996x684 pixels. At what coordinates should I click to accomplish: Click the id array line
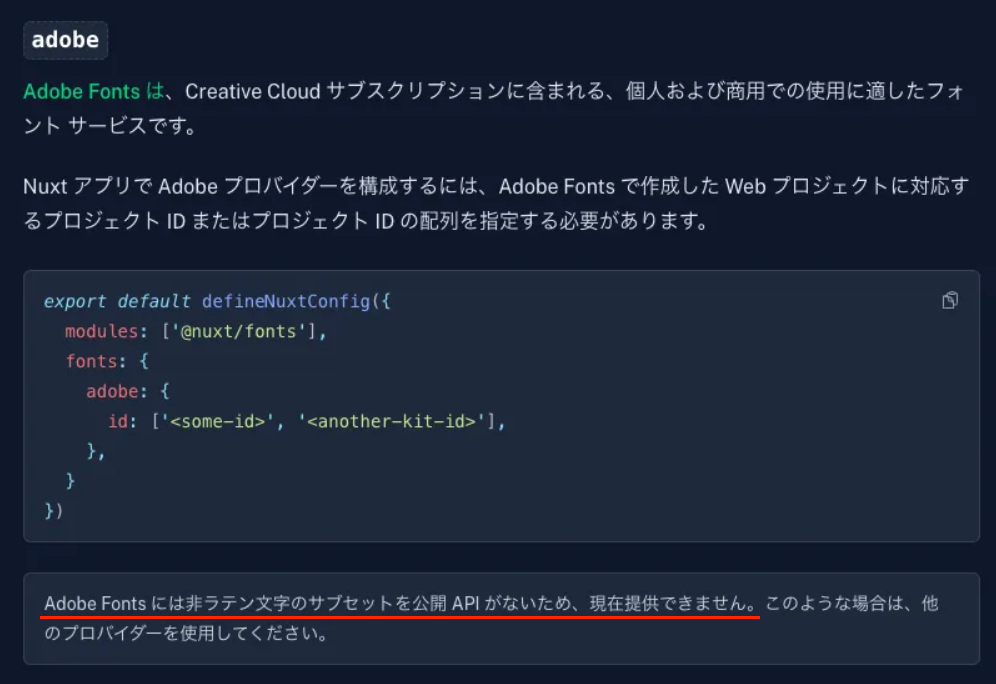pos(300,421)
